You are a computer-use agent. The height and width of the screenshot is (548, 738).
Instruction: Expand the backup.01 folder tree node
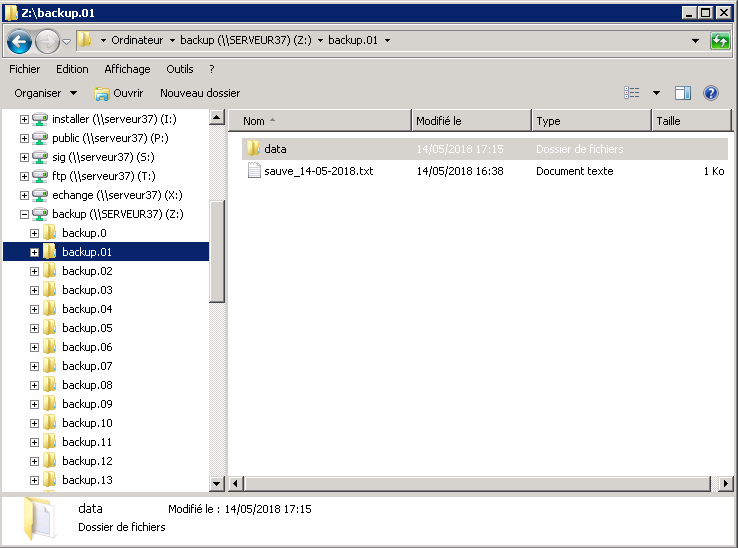click(x=35, y=252)
